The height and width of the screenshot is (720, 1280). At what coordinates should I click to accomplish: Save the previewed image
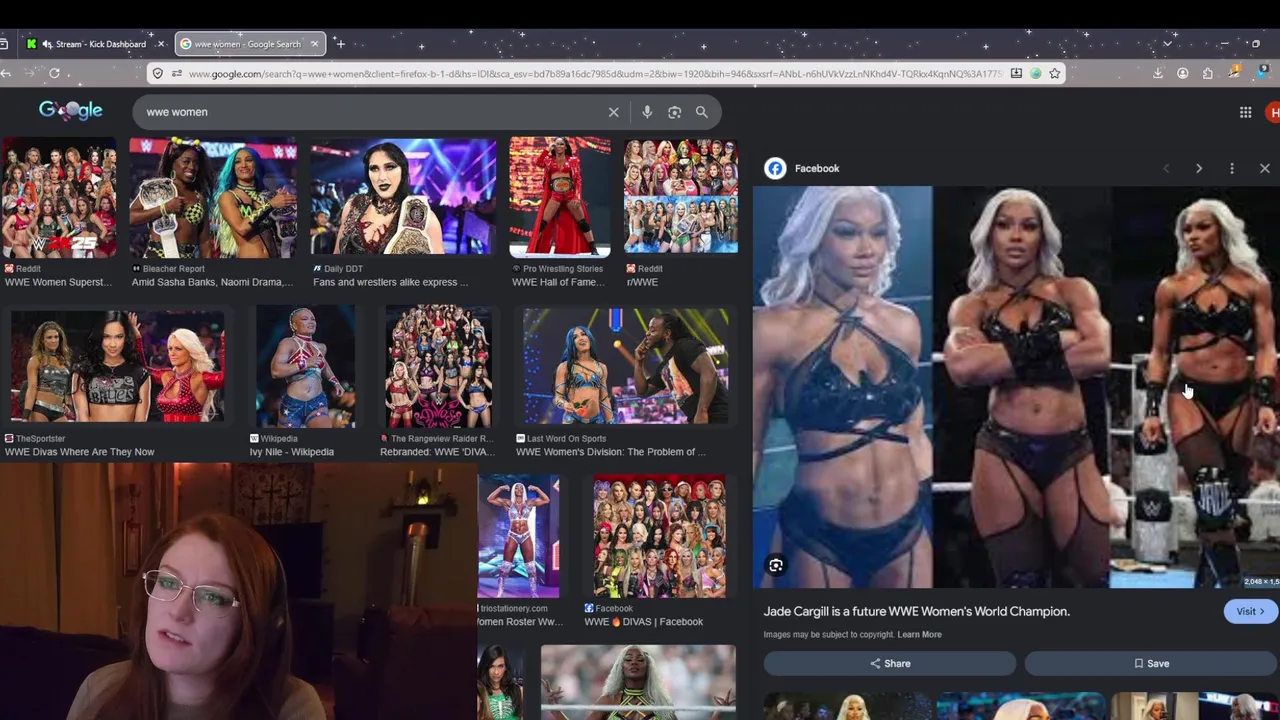(x=1151, y=663)
